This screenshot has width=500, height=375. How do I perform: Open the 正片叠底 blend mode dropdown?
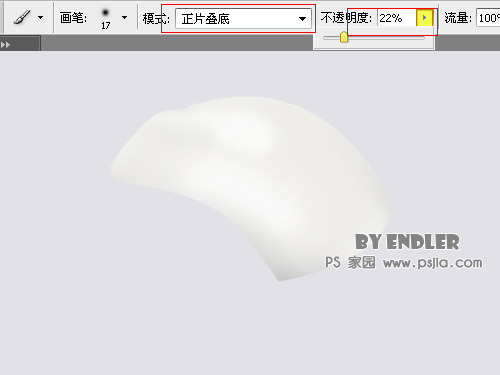243,19
